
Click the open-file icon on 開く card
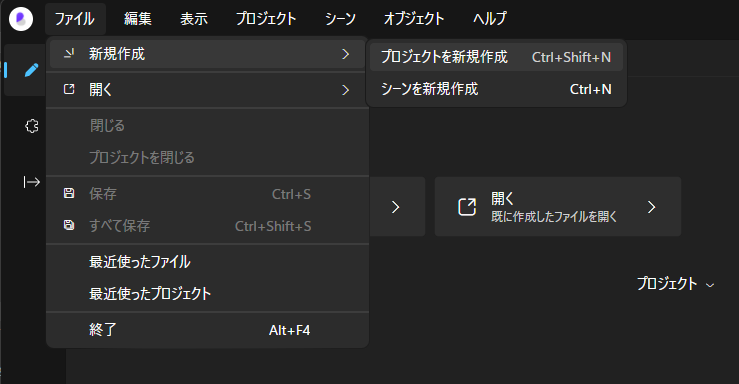[x=467, y=207]
